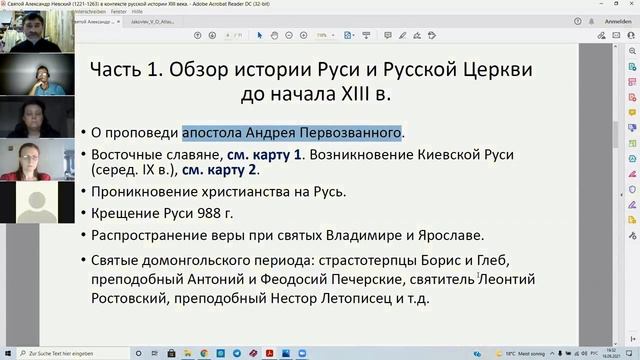Open the Fenster menu
This screenshot has height=360, width=640.
click(x=119, y=11)
